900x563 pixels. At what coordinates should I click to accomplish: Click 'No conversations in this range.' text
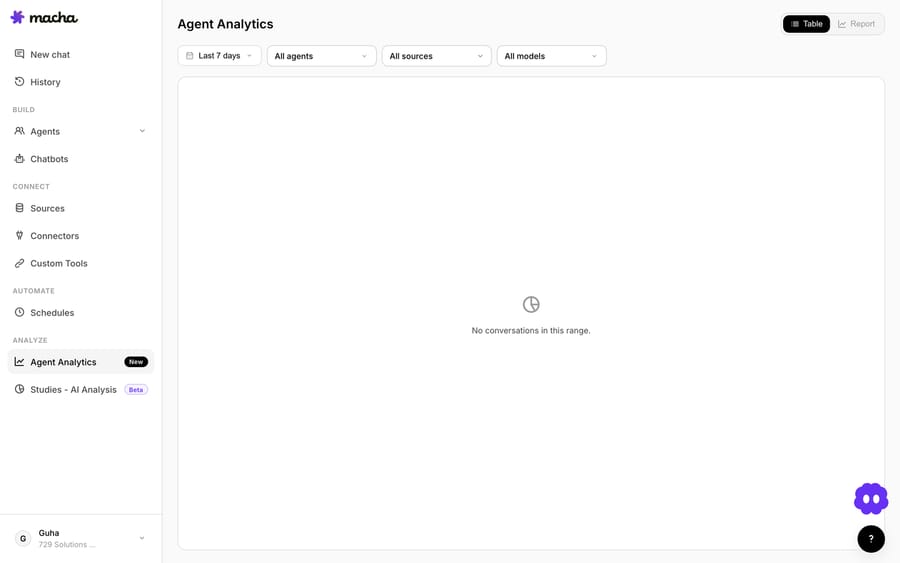tap(531, 331)
